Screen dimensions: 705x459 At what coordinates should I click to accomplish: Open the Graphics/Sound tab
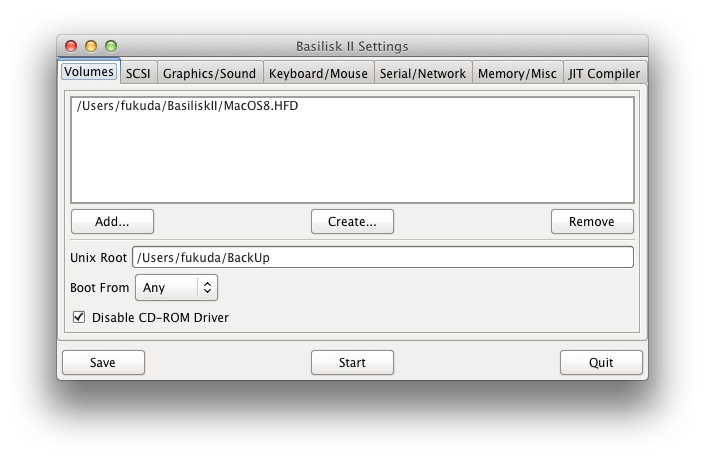click(x=209, y=73)
